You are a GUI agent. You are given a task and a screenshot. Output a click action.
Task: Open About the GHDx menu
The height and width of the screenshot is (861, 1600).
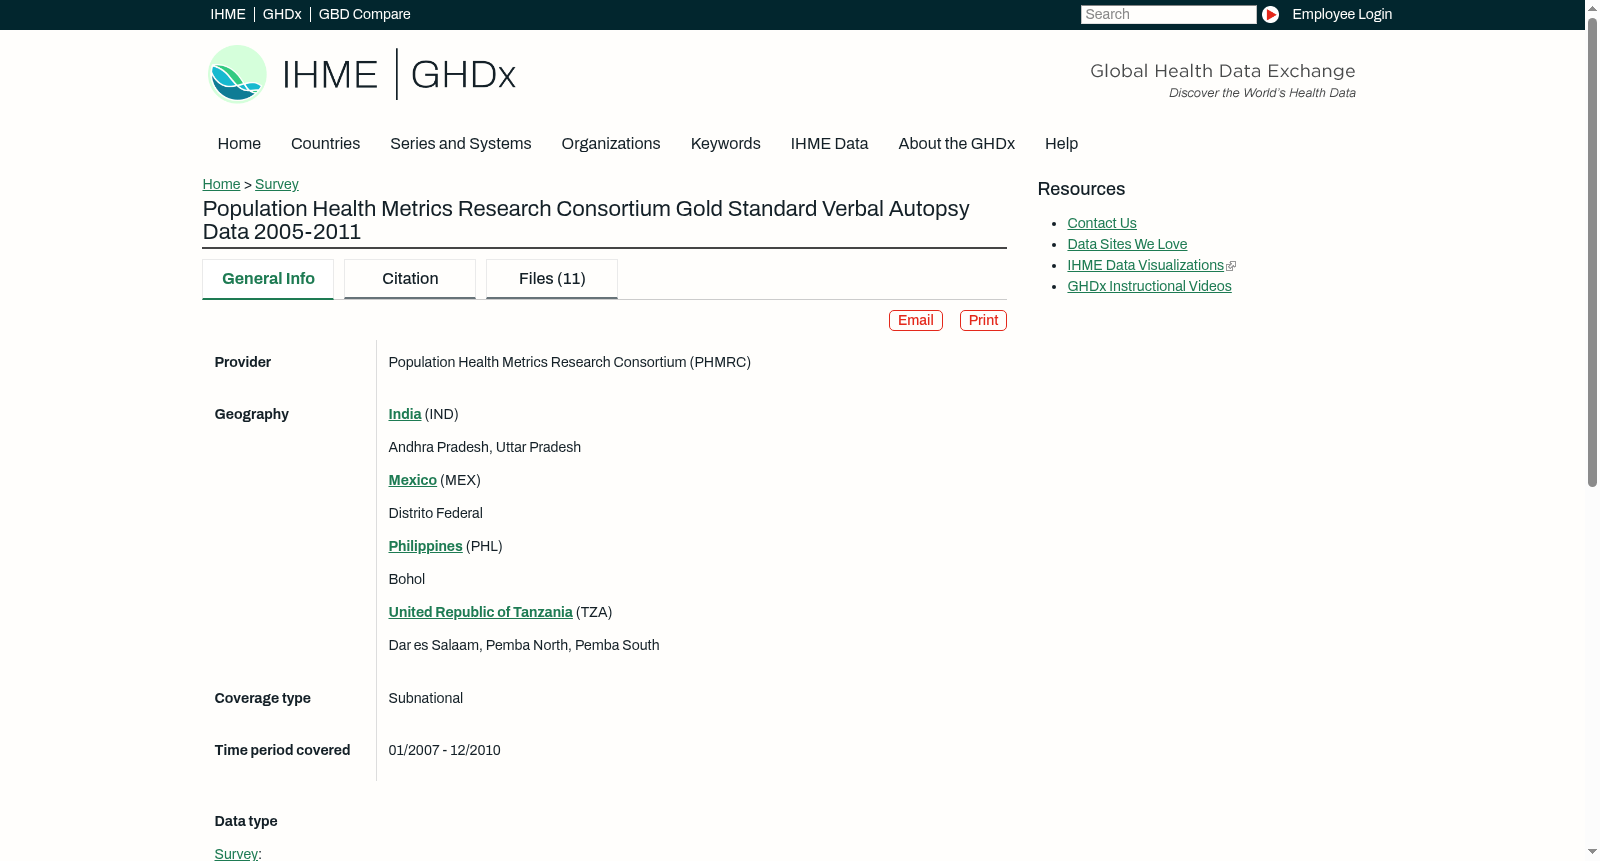point(956,144)
